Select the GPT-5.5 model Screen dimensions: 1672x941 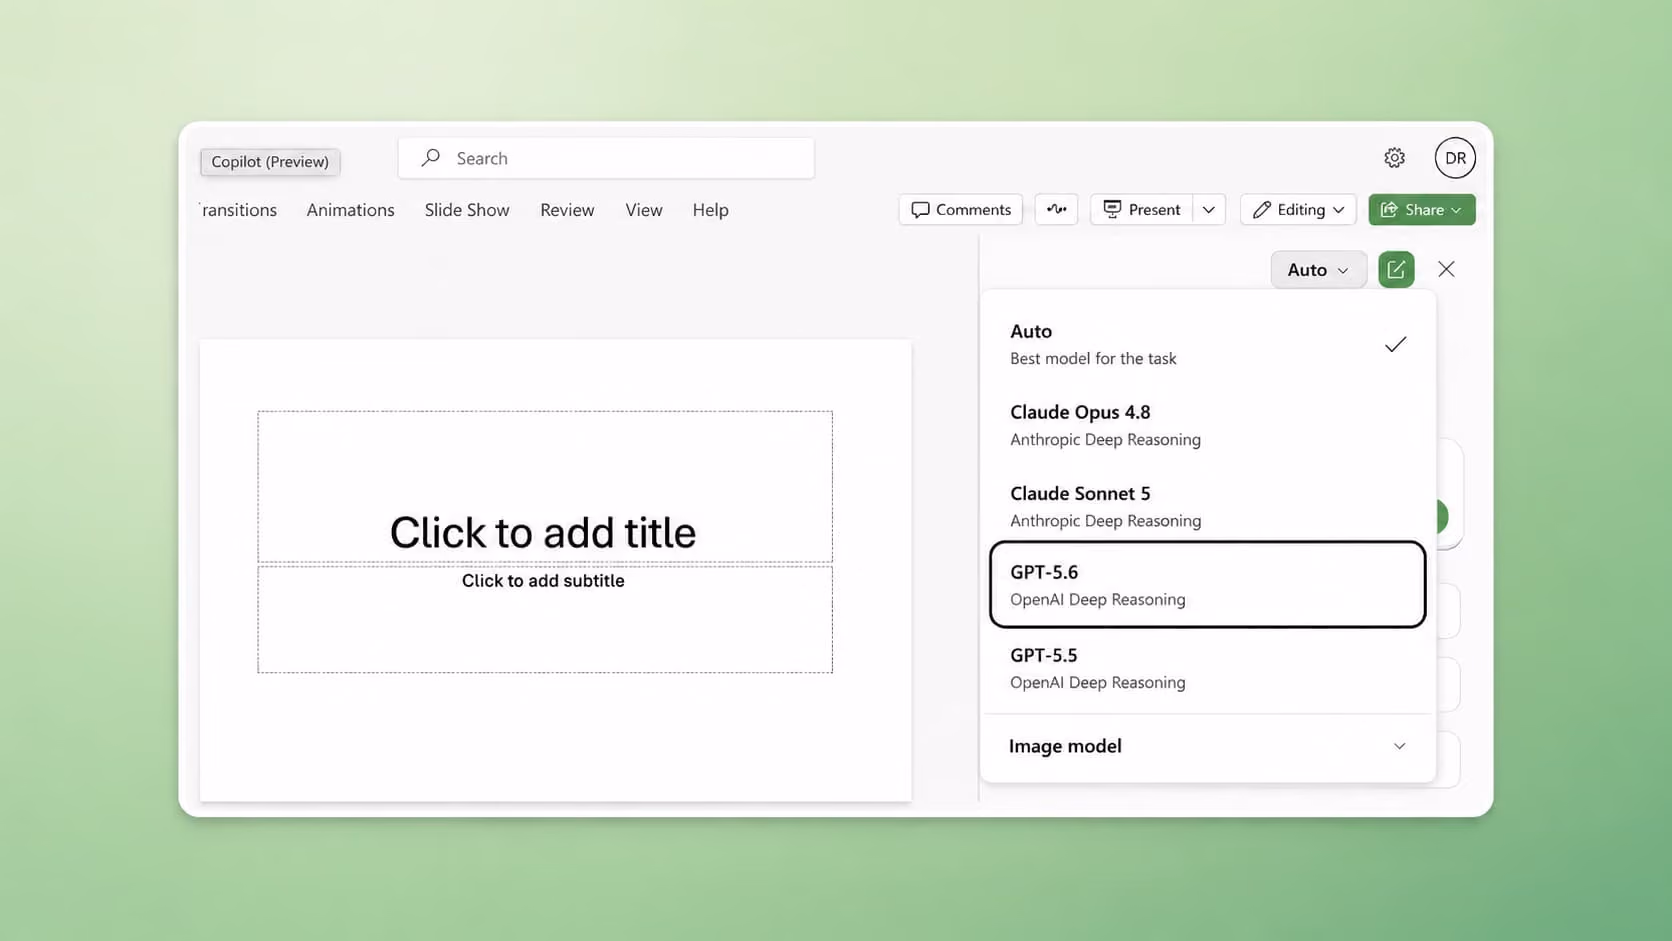1208,668
